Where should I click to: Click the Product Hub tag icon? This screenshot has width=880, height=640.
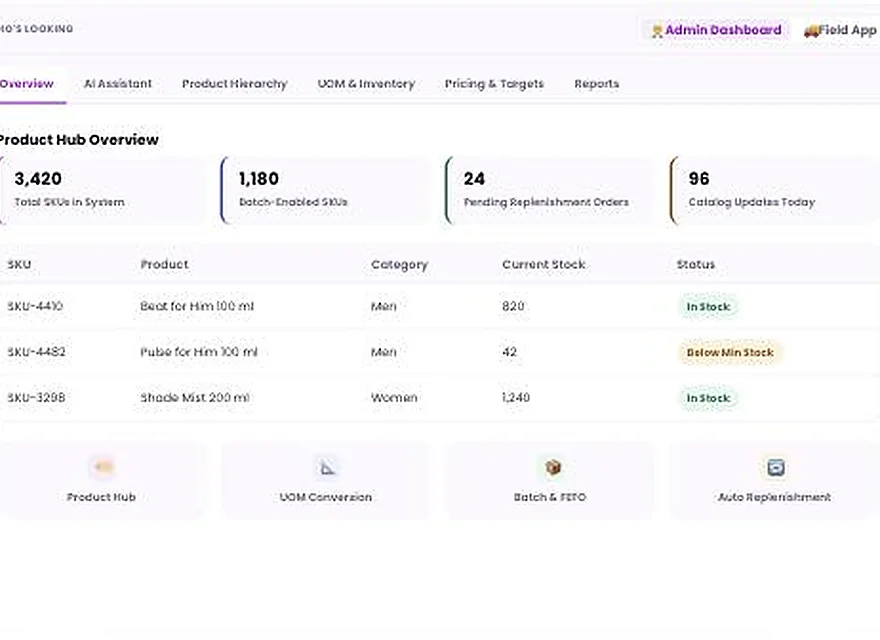pos(103,467)
